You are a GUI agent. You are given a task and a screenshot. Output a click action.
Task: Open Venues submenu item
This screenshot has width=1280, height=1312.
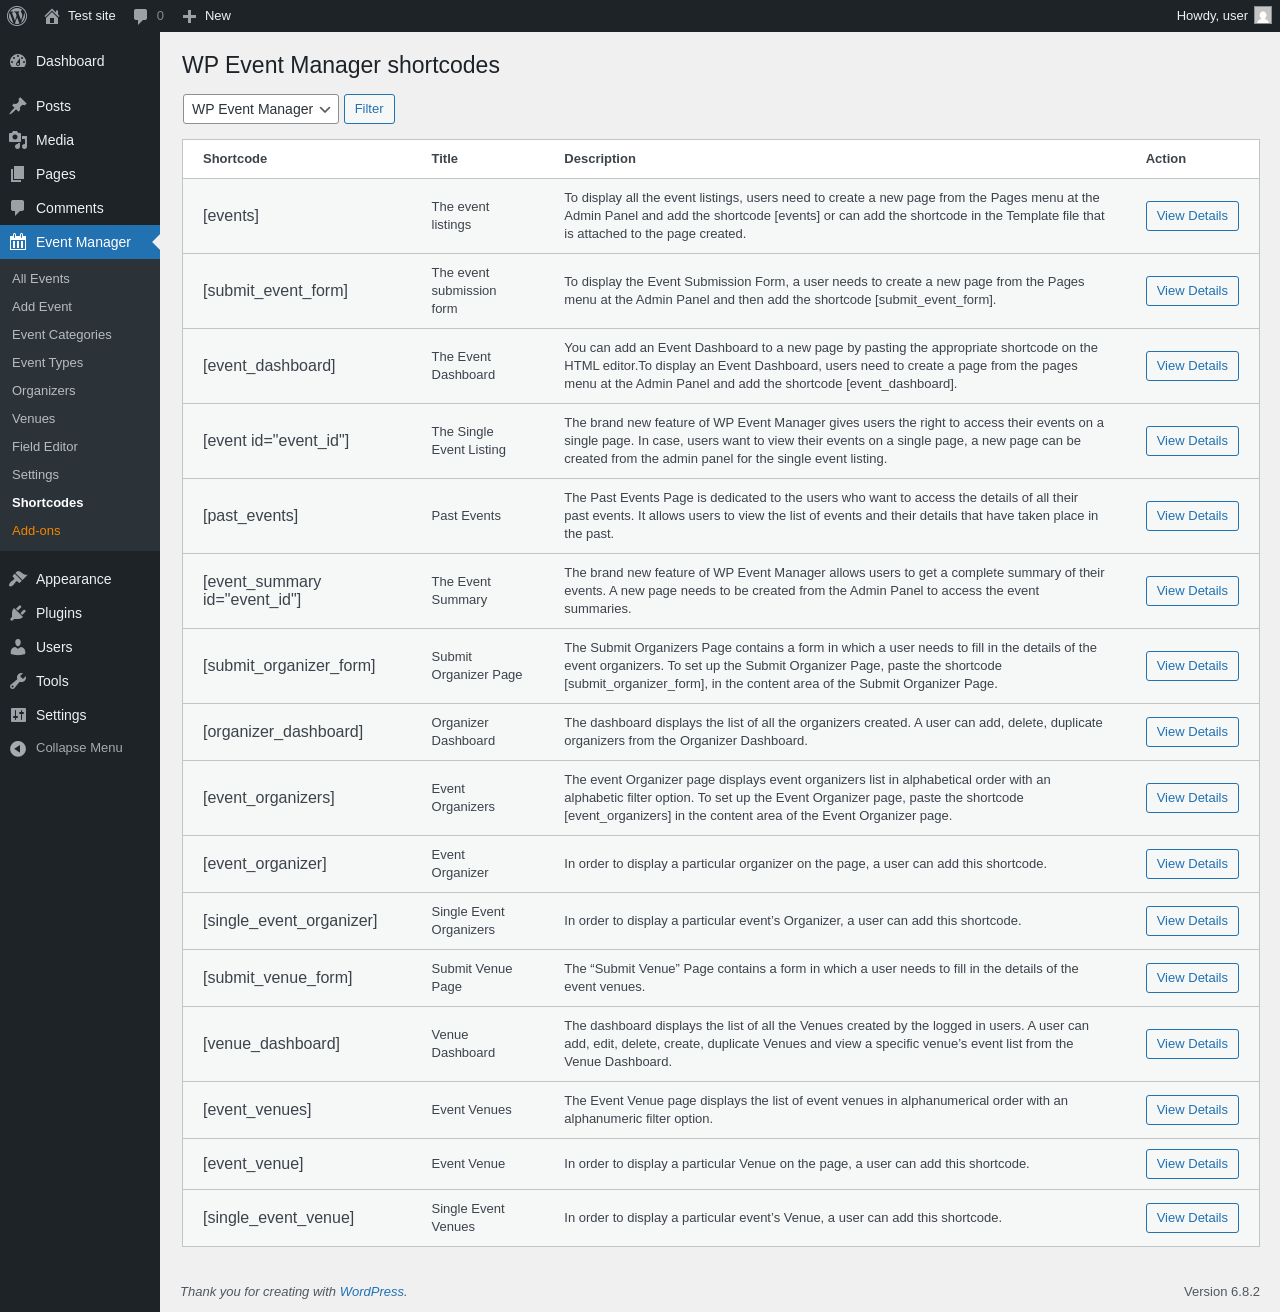[80, 419]
